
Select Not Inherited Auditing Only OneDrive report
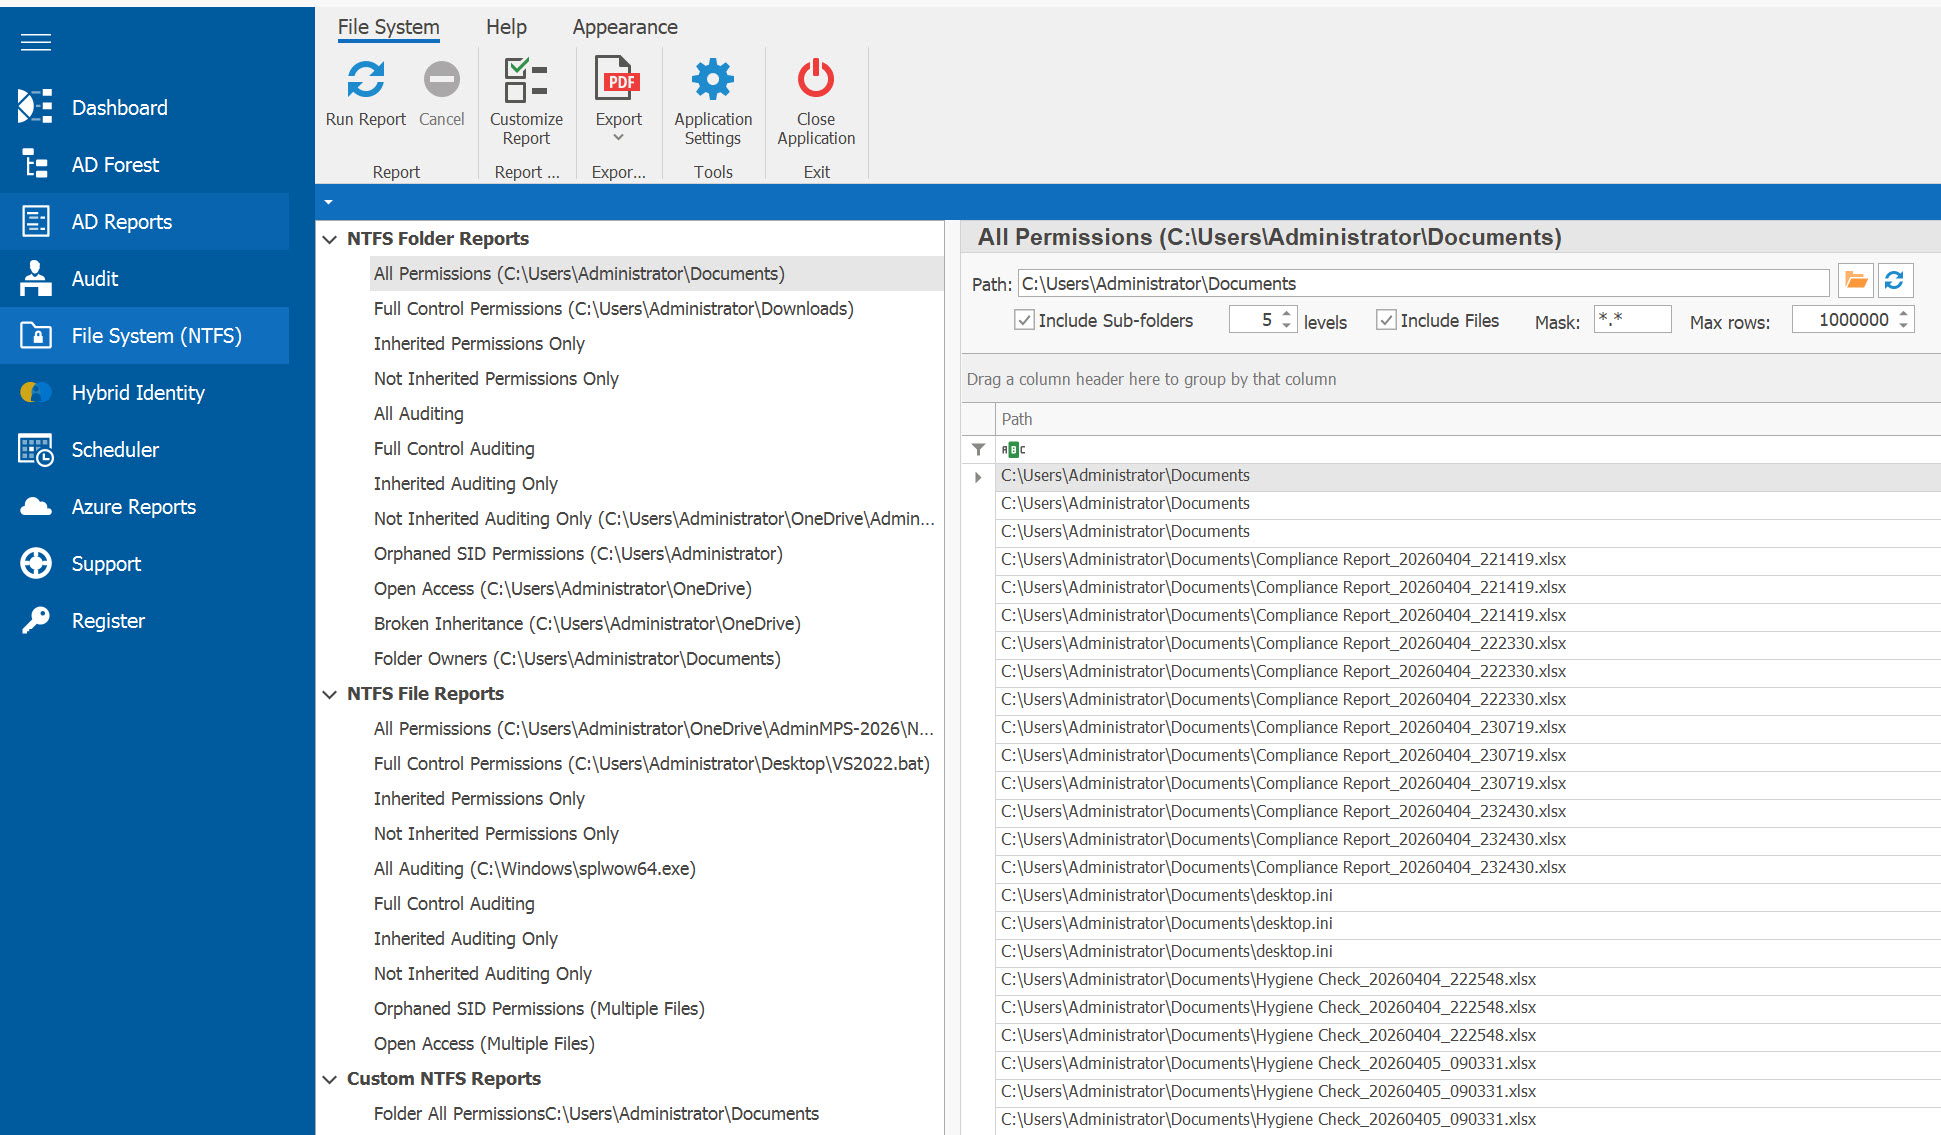point(654,519)
